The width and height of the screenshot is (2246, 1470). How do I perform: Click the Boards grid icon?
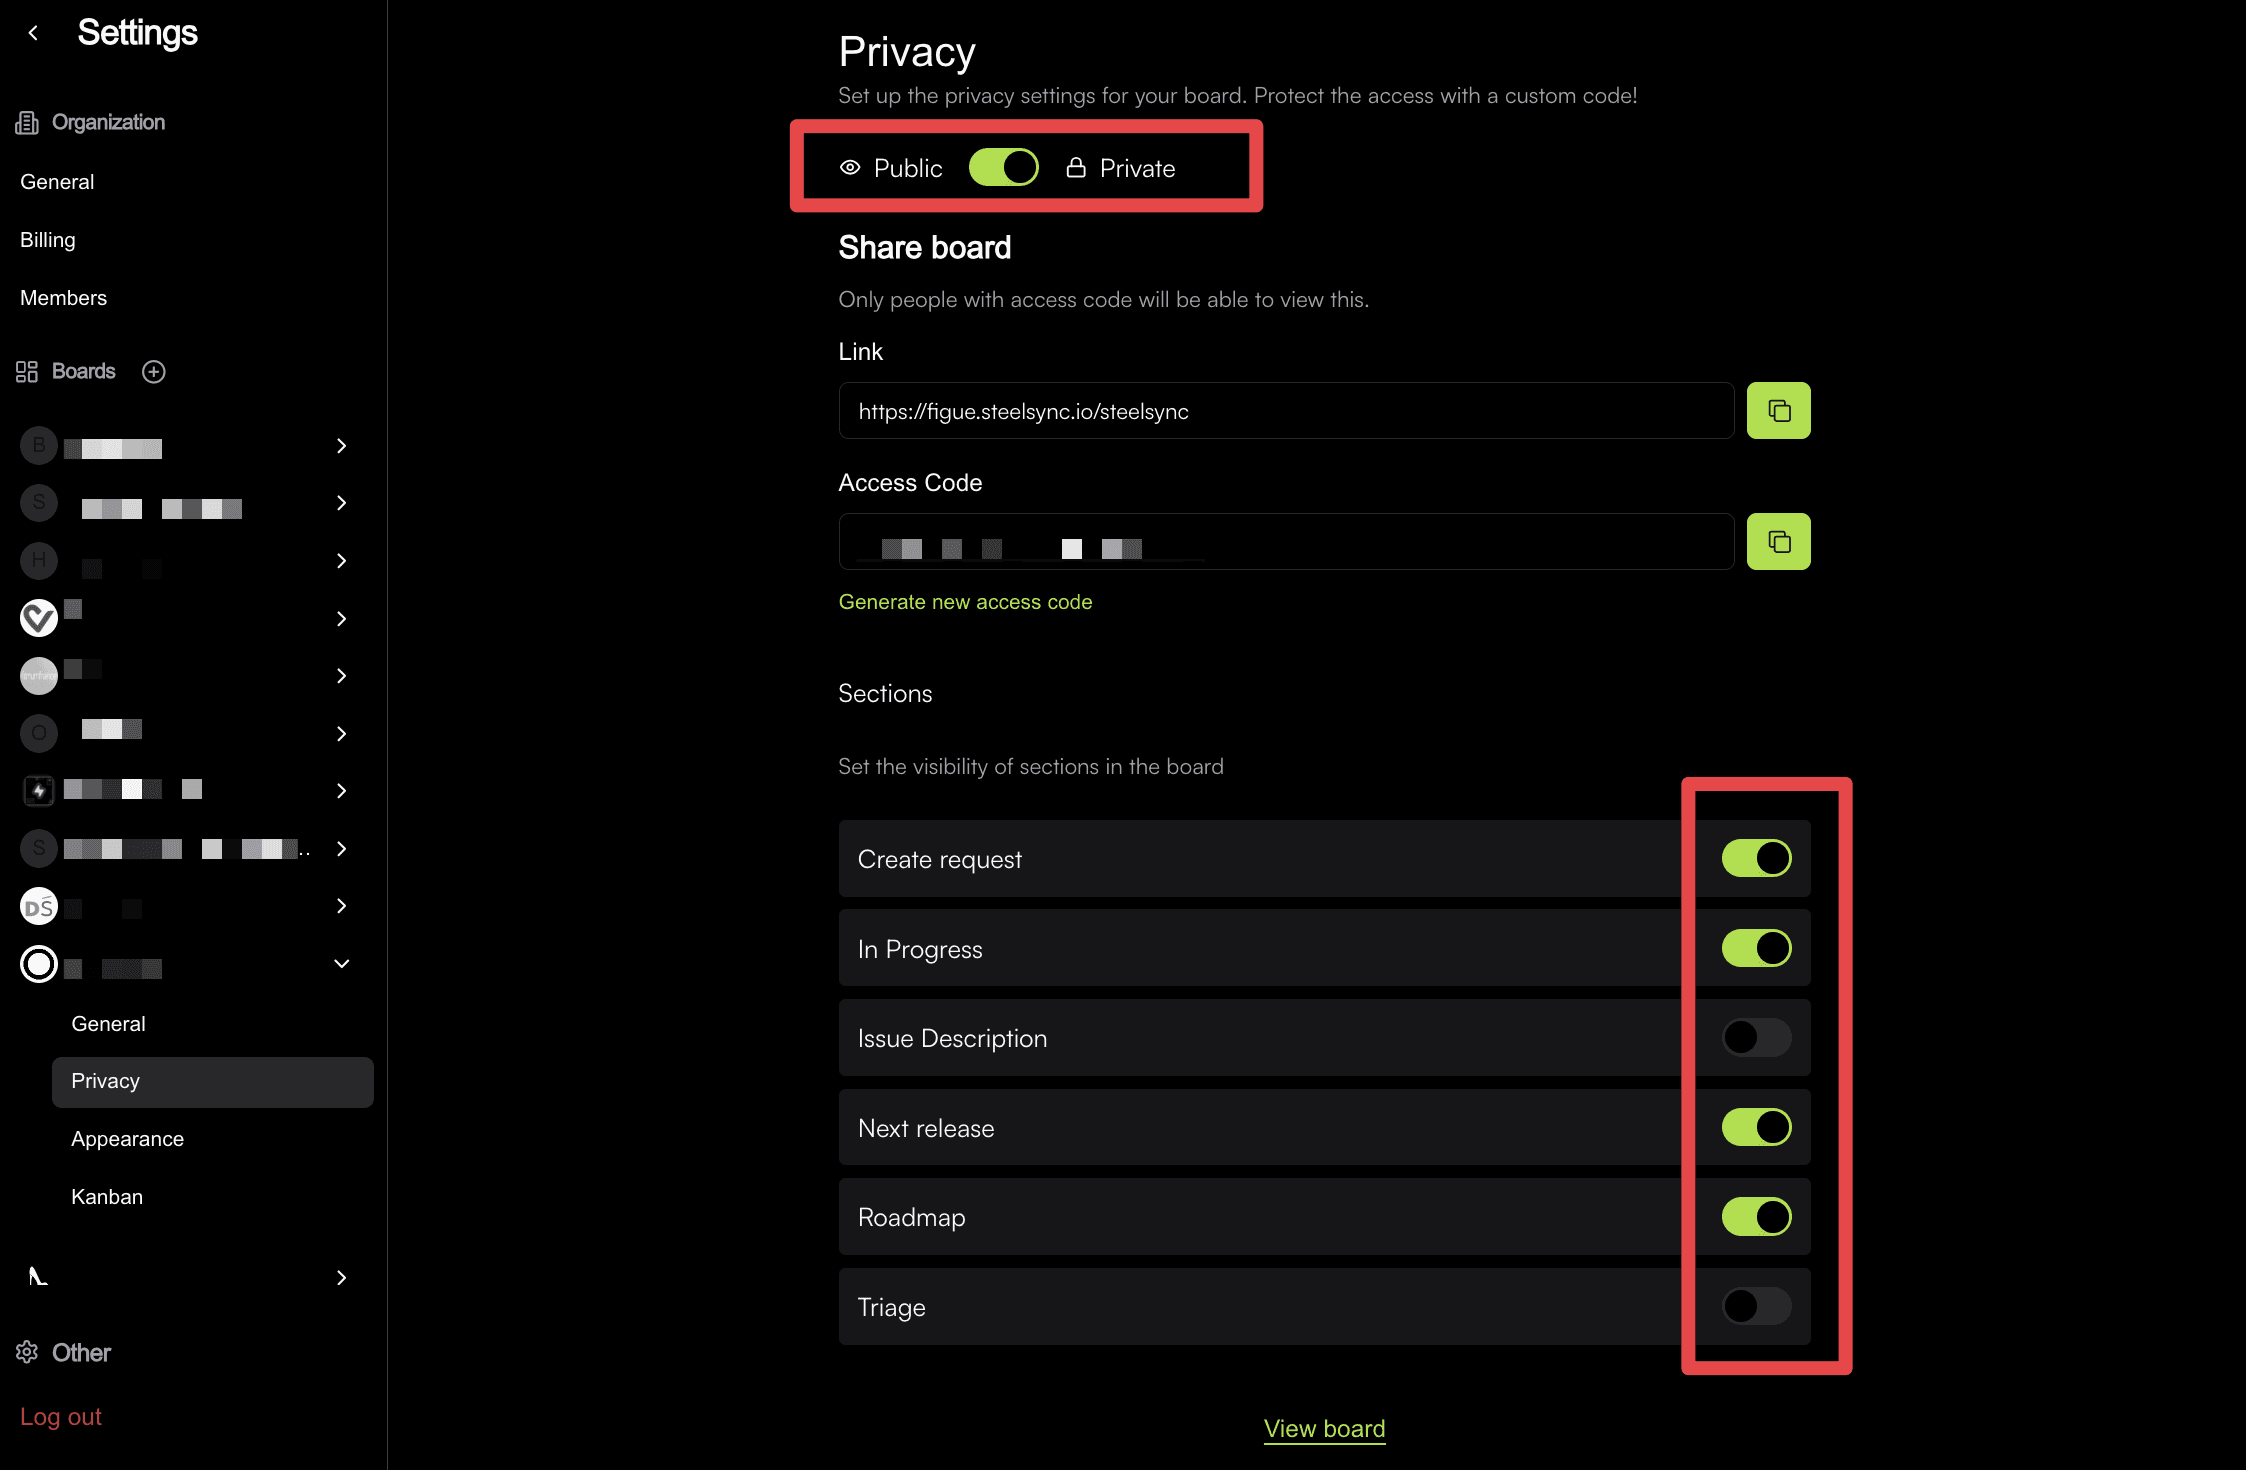27,371
